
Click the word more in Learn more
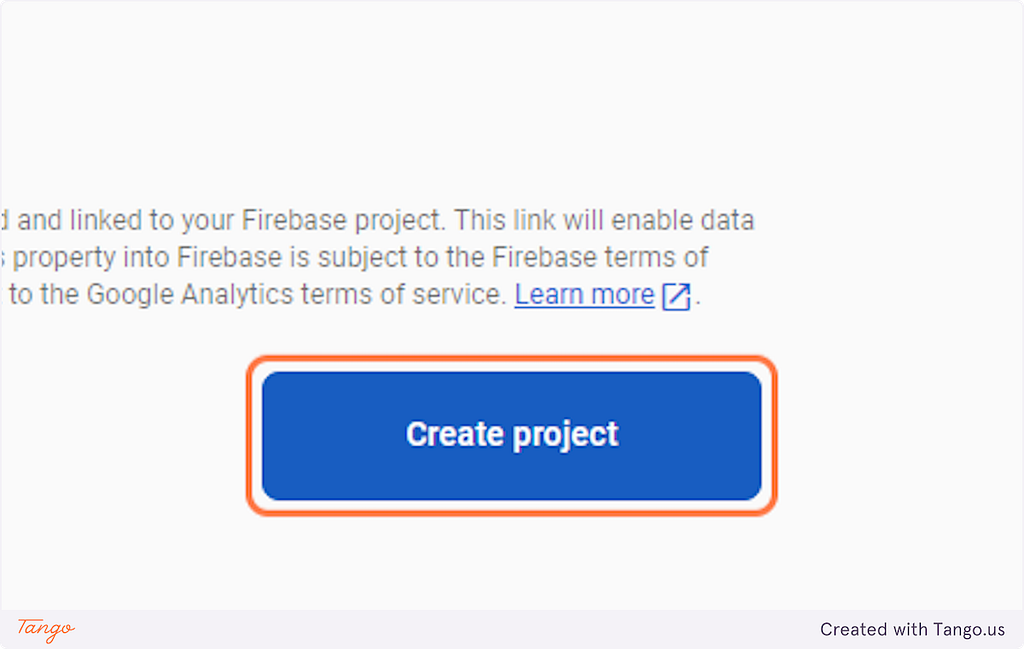[x=623, y=294]
